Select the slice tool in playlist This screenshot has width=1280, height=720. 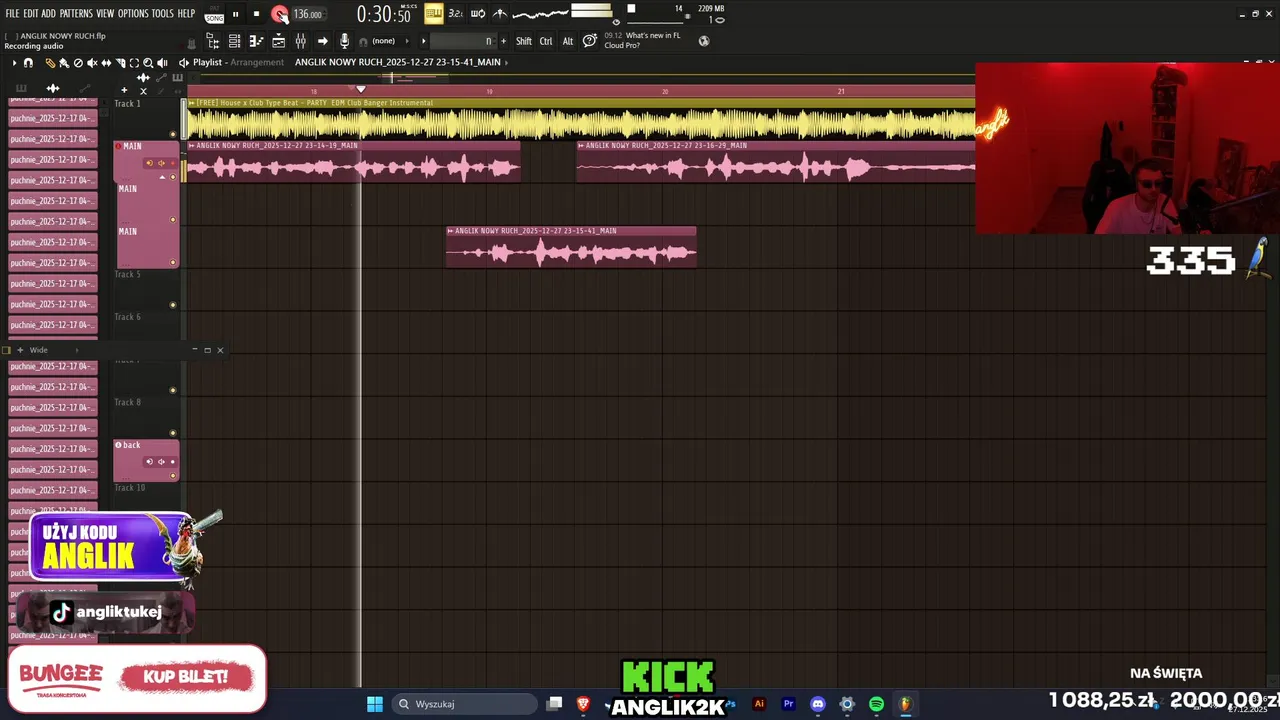120,63
